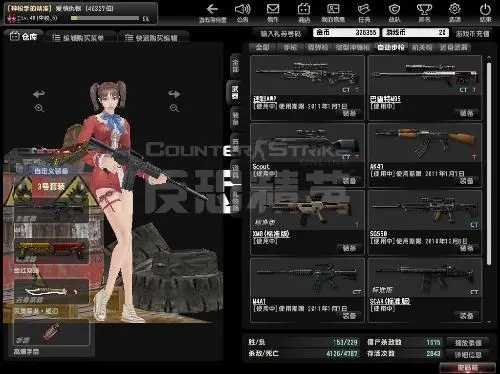The height and width of the screenshot is (374, 500).
Task: Click the red button at bottom right
Action: (x=467, y=368)
